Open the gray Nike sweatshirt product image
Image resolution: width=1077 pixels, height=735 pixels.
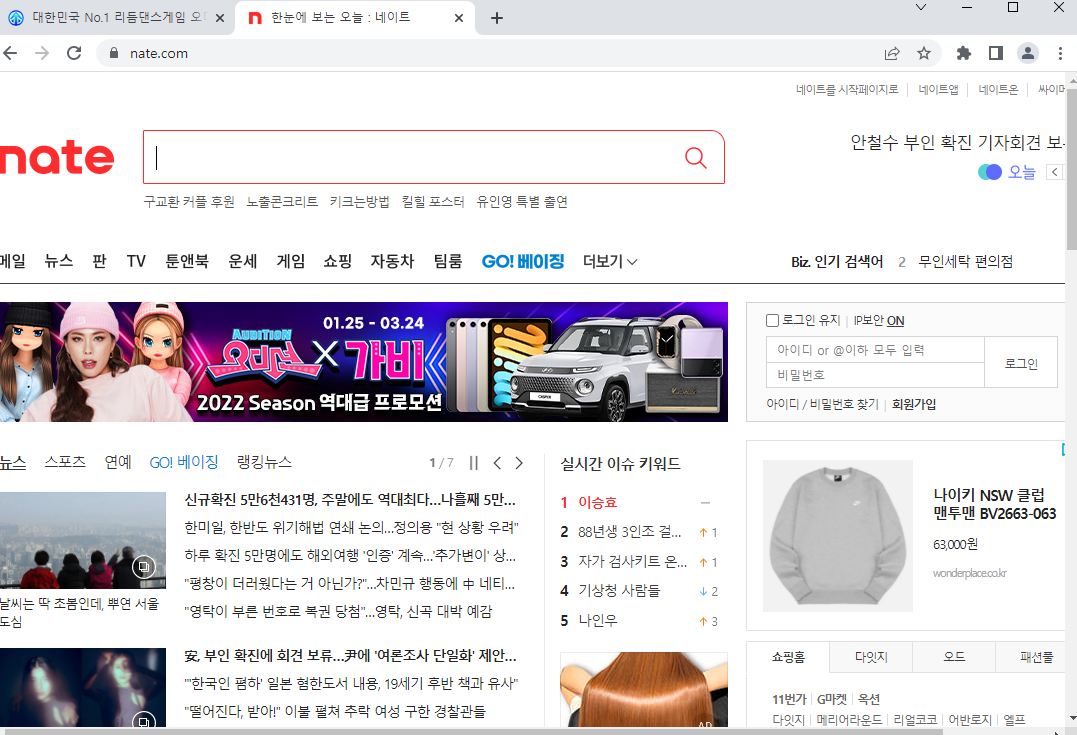(x=838, y=536)
